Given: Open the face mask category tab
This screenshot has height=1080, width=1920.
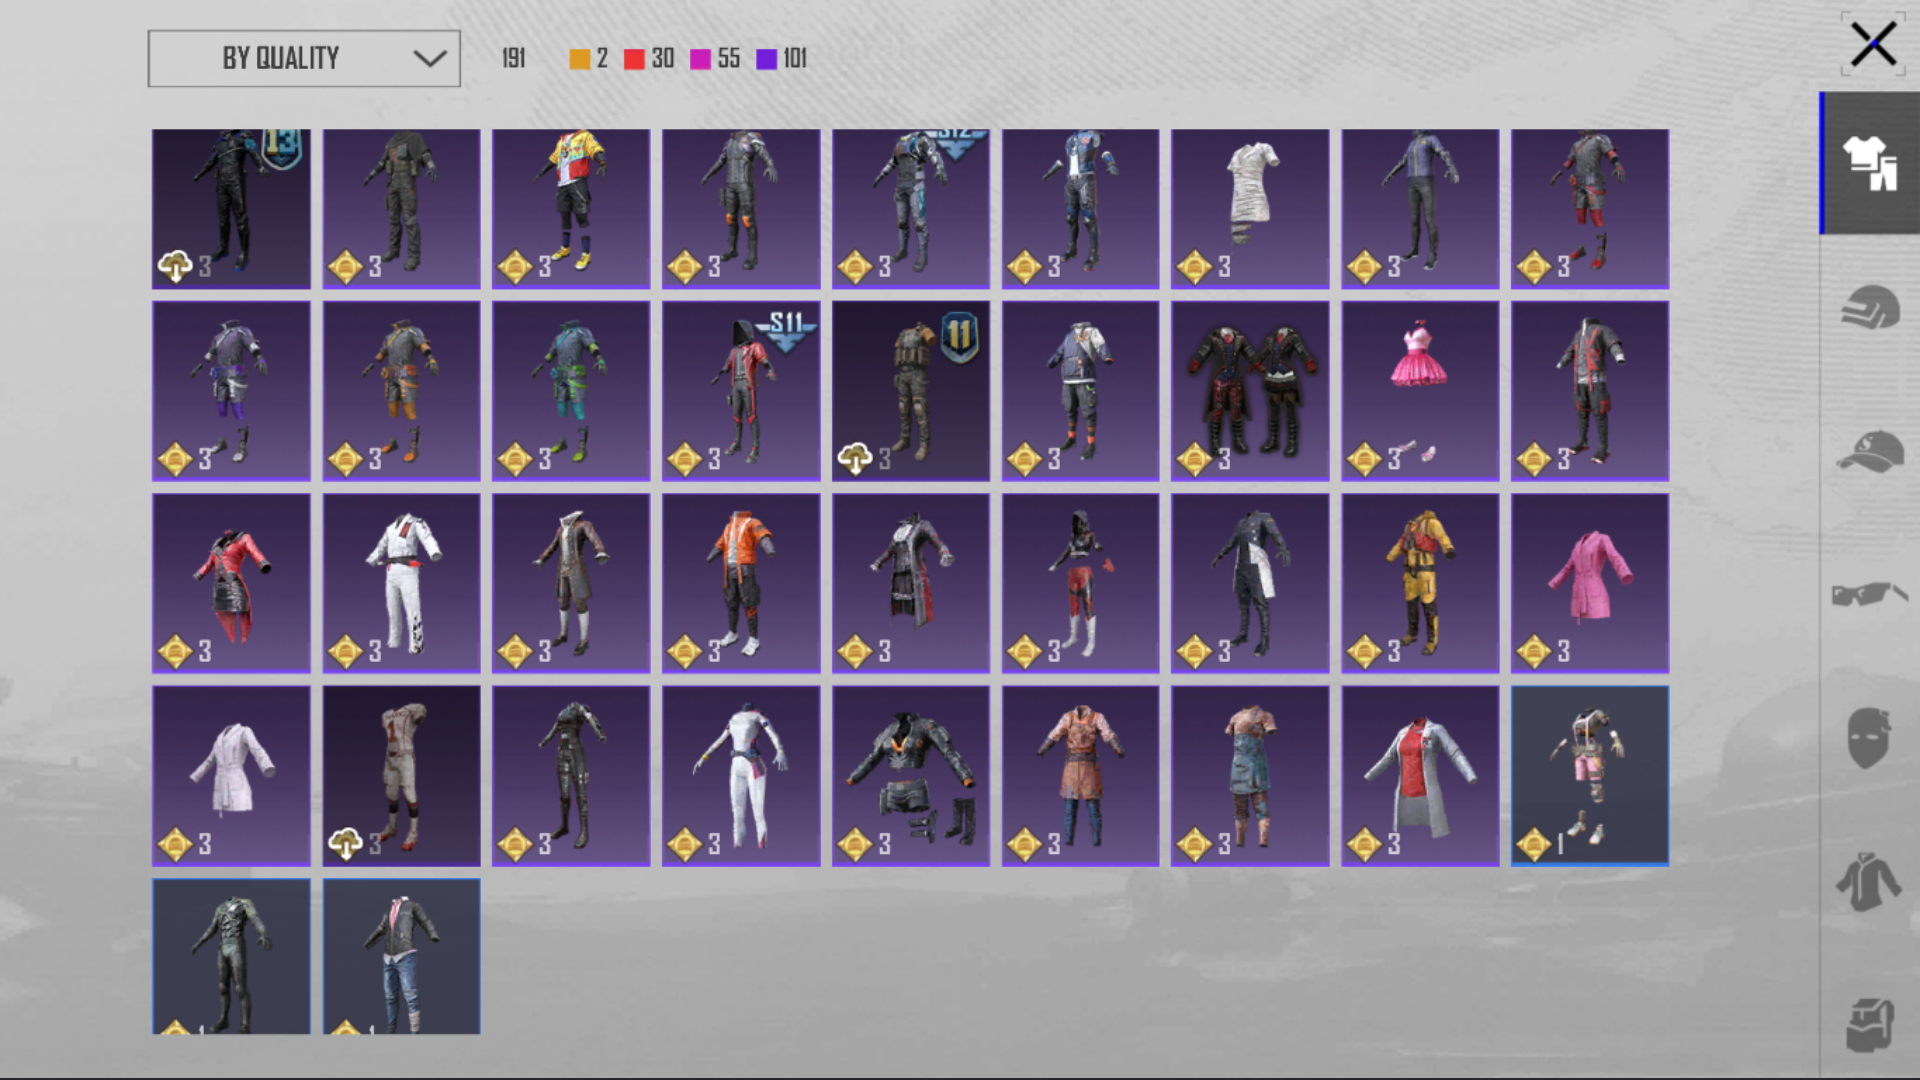Looking at the screenshot, I should click(x=1870, y=738).
